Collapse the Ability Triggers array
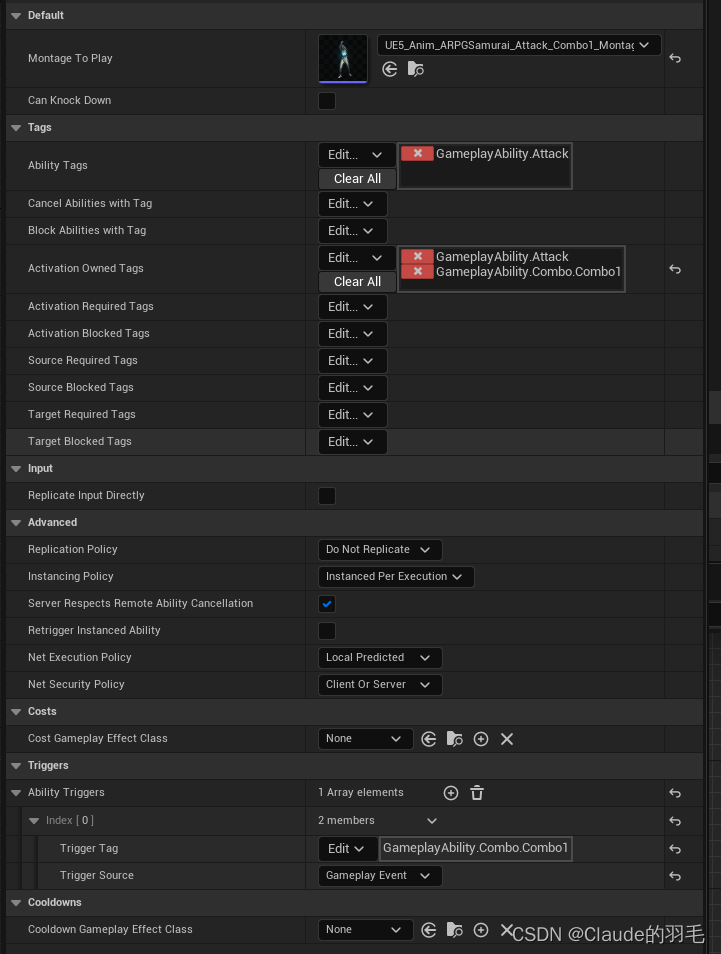 click(16, 793)
